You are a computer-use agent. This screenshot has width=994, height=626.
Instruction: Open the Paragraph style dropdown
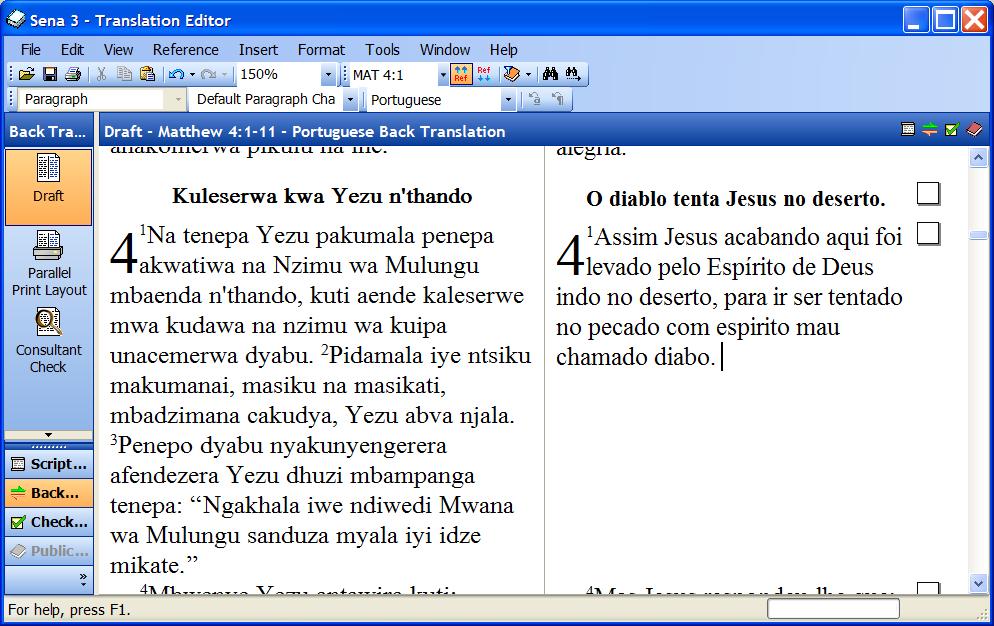tap(178, 100)
